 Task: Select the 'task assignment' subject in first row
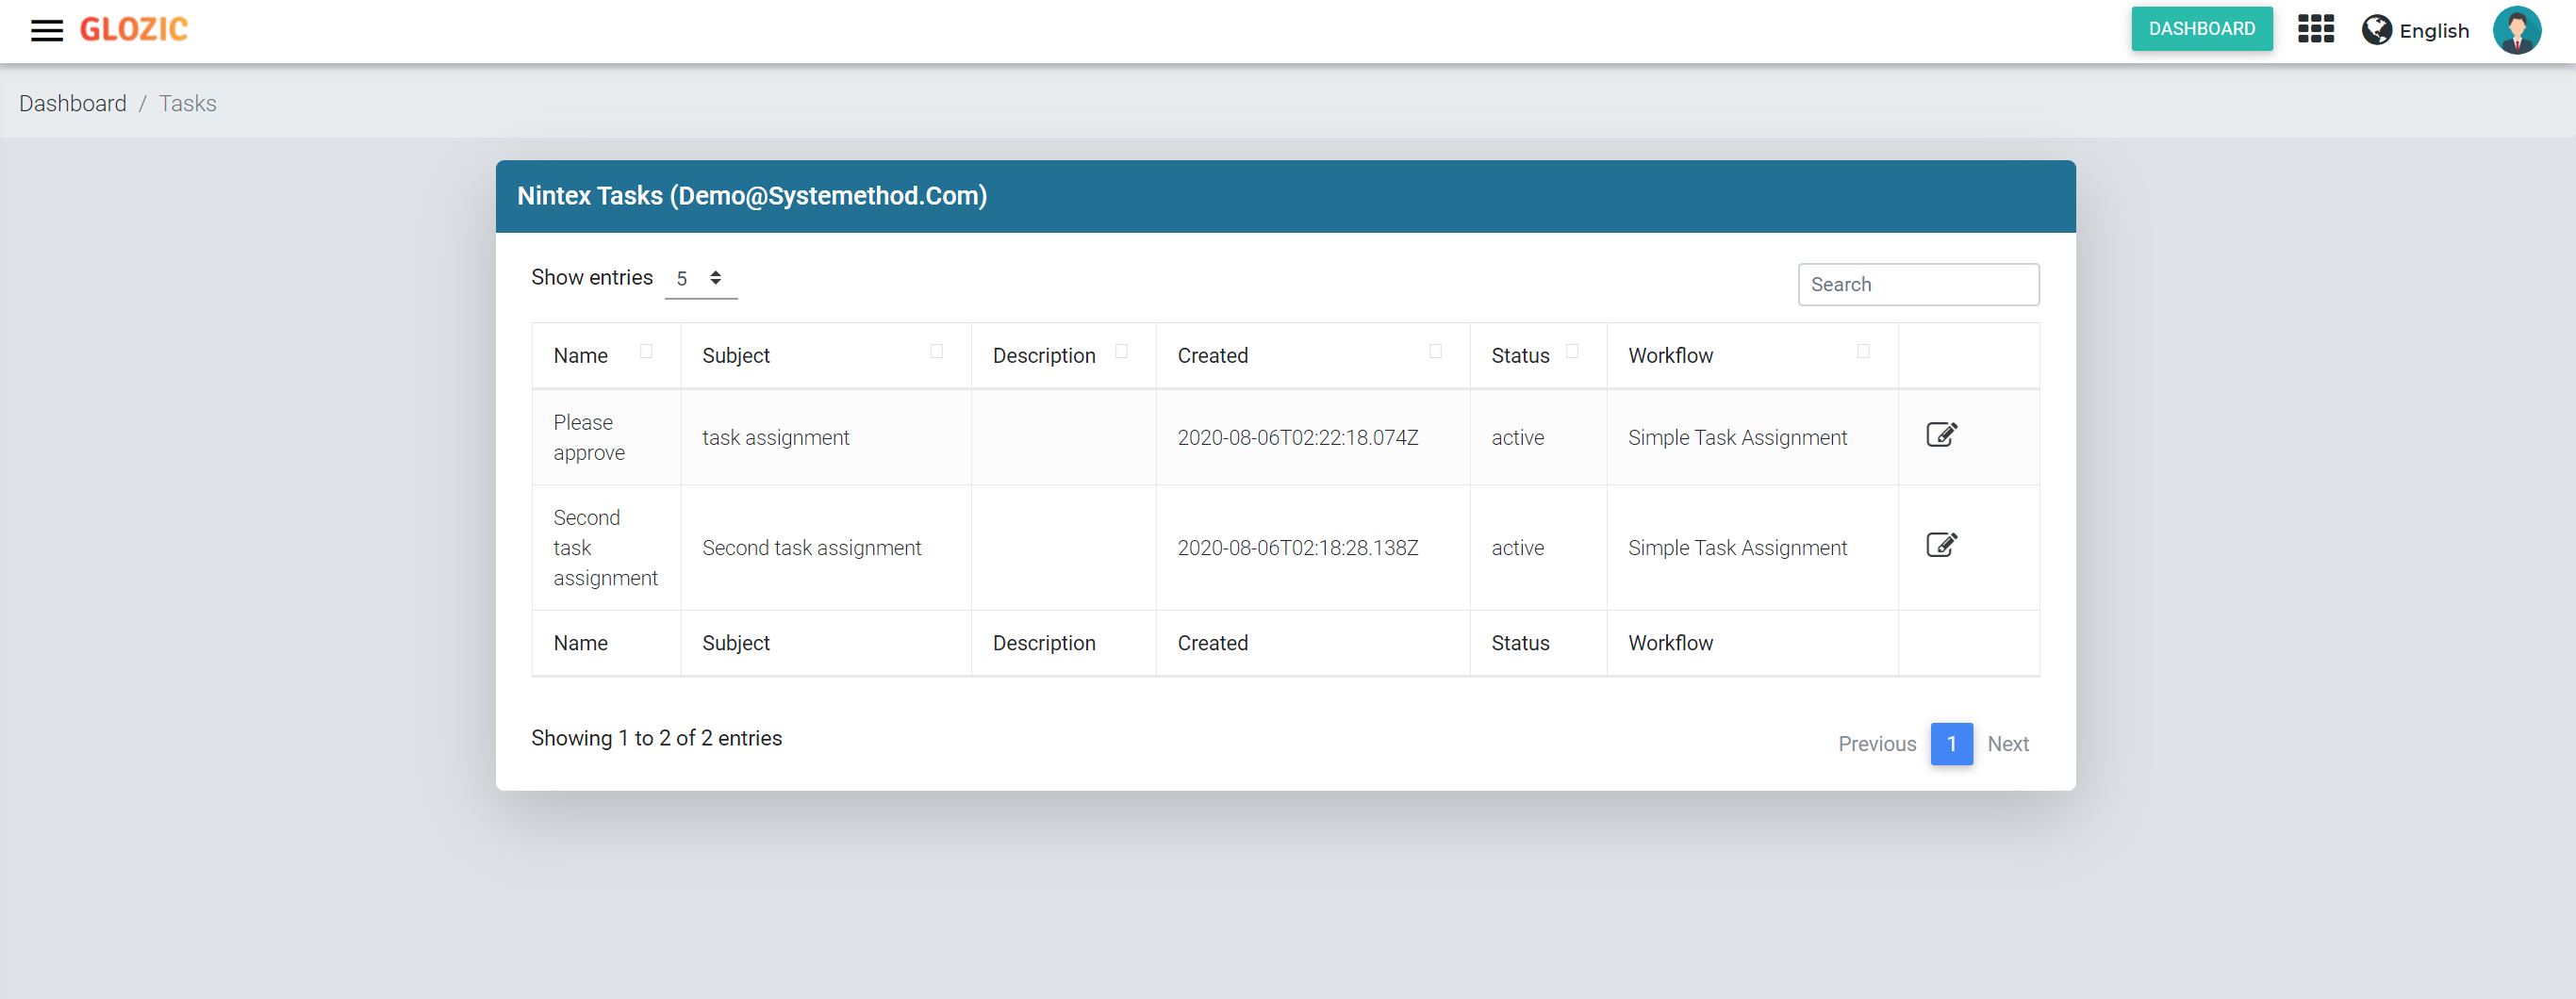pyautogui.click(x=776, y=438)
